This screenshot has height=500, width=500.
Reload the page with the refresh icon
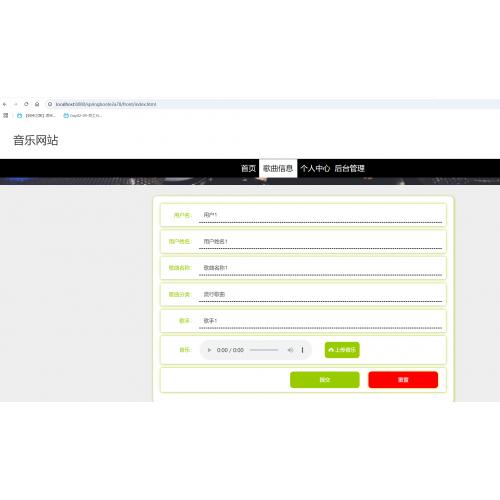tap(26, 104)
